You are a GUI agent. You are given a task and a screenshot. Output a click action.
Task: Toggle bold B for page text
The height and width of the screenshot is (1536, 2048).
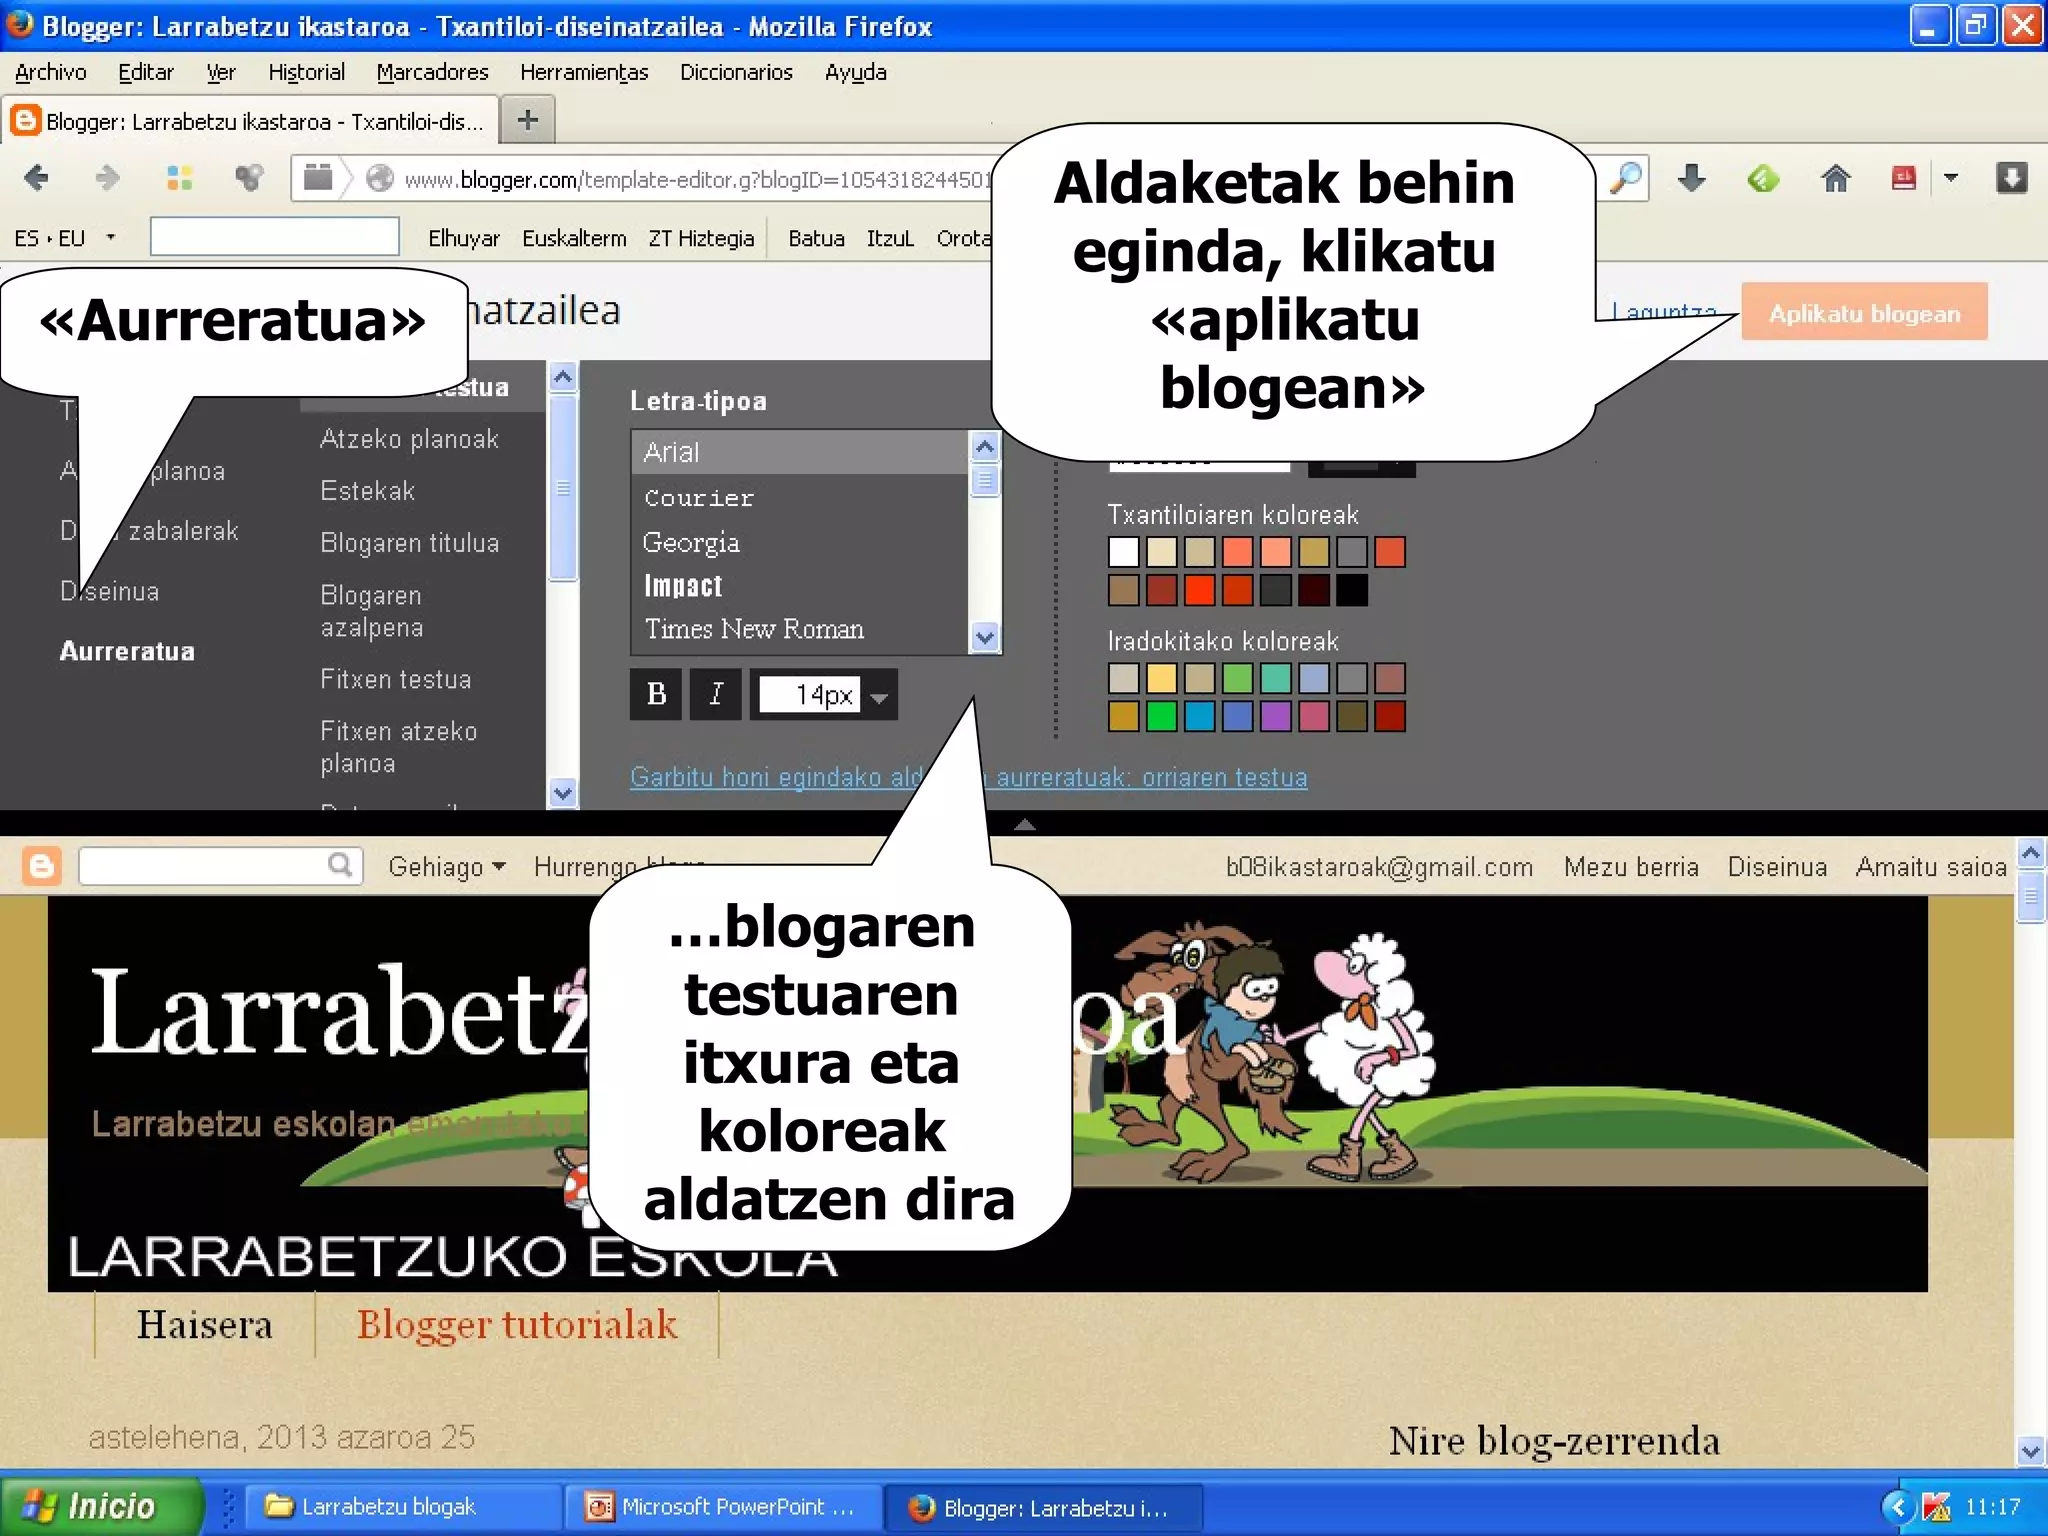click(656, 694)
